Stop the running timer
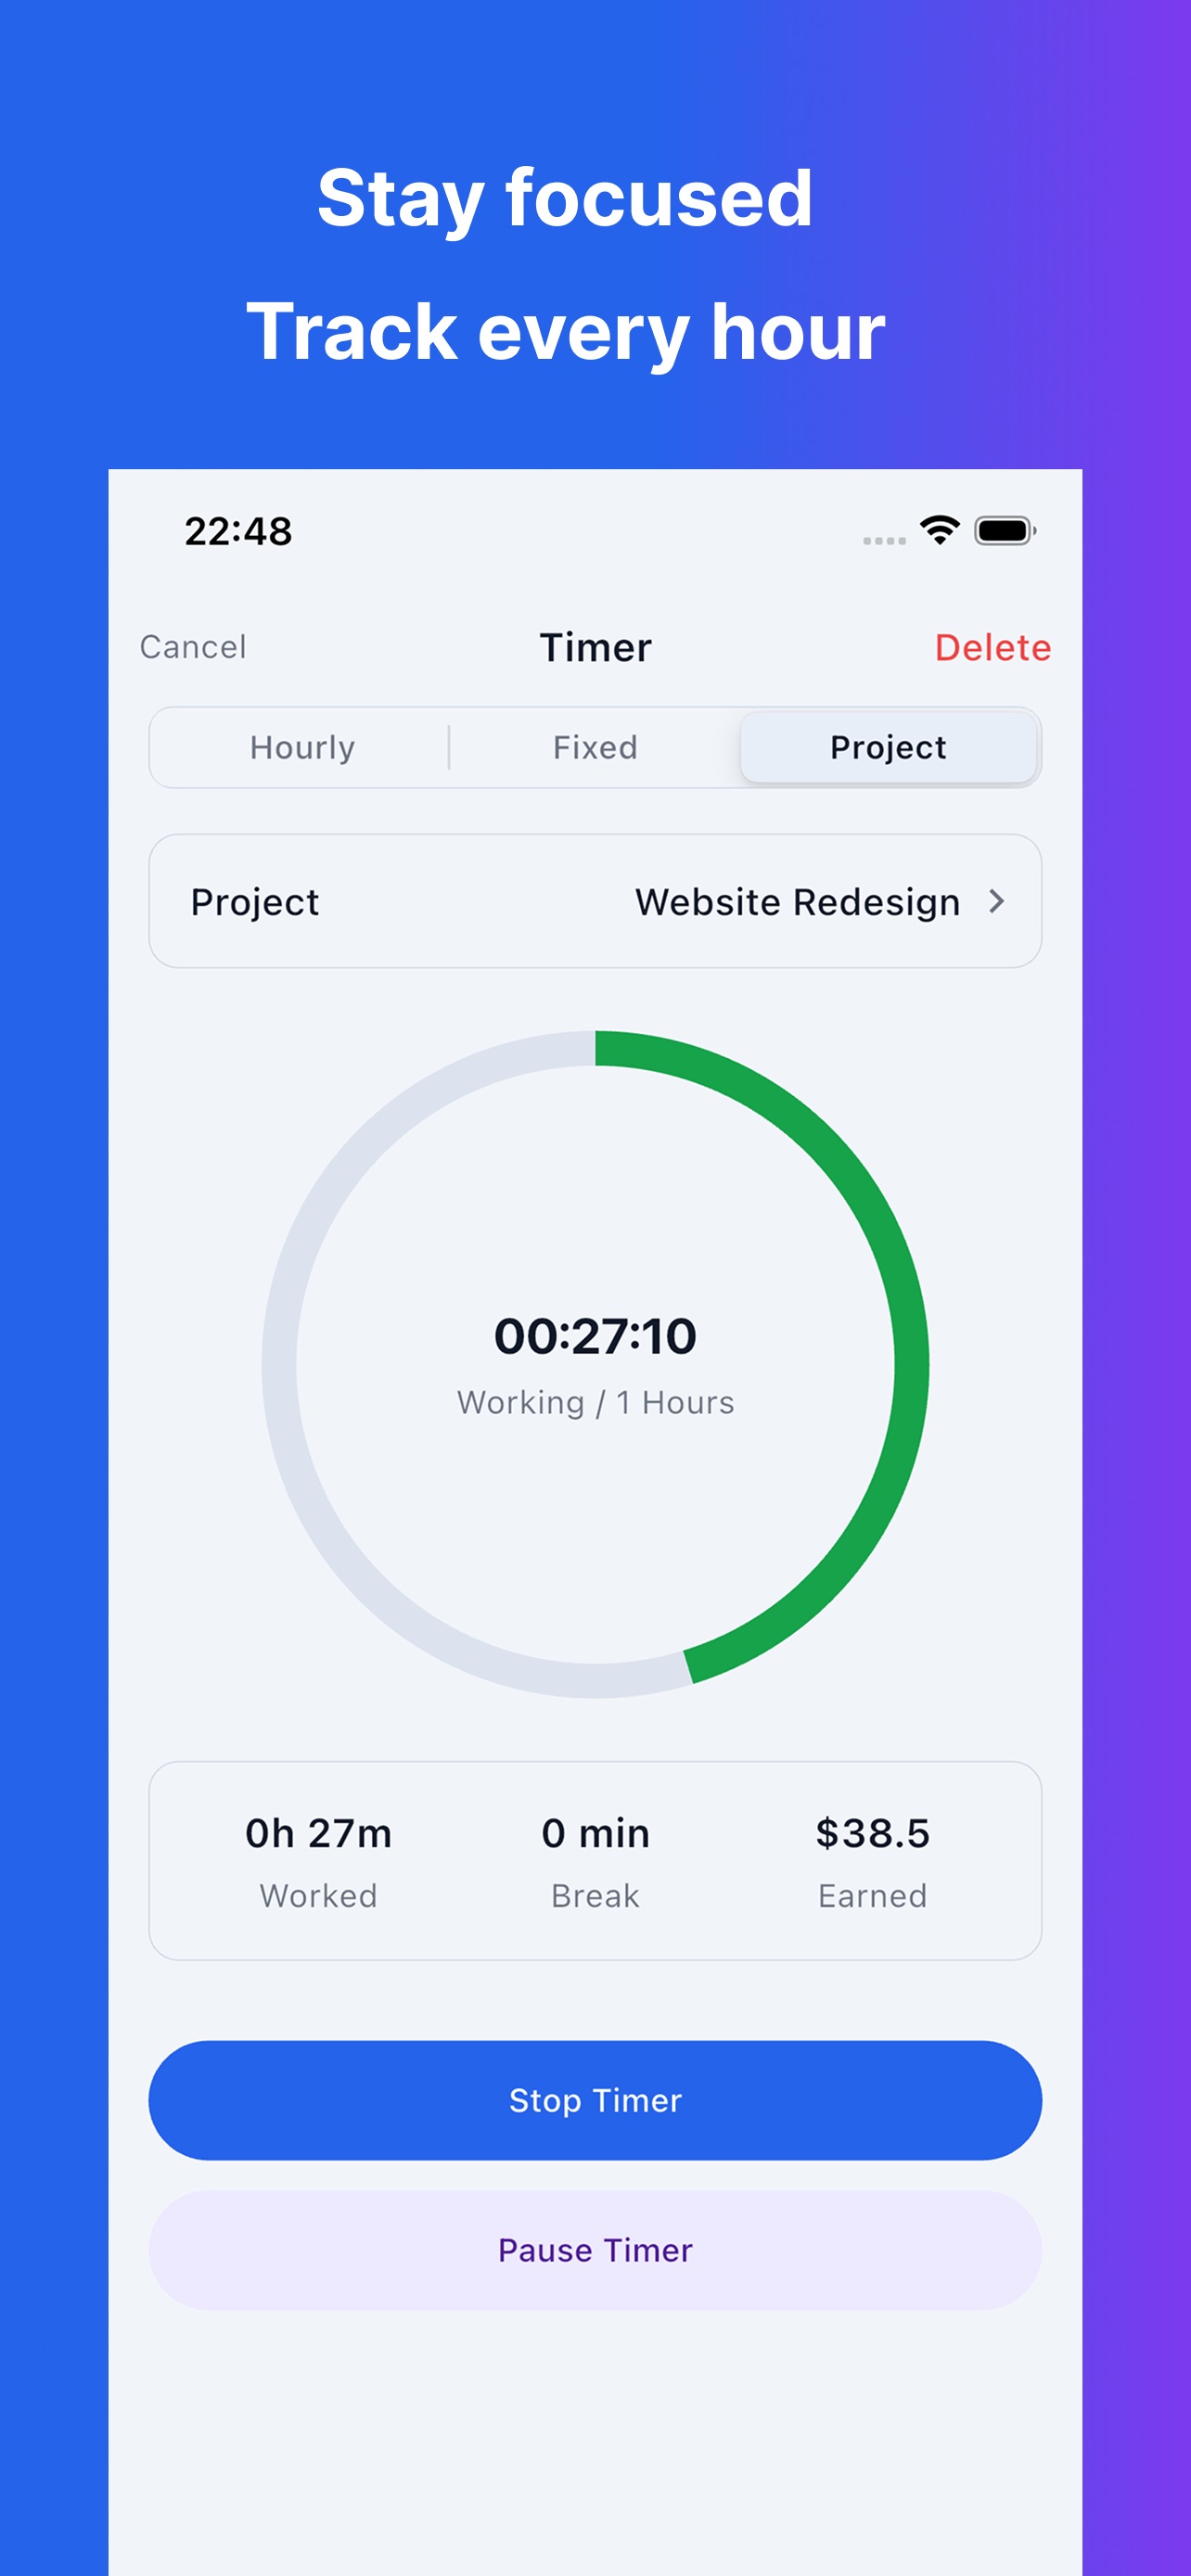This screenshot has width=1191, height=2576. (595, 2100)
